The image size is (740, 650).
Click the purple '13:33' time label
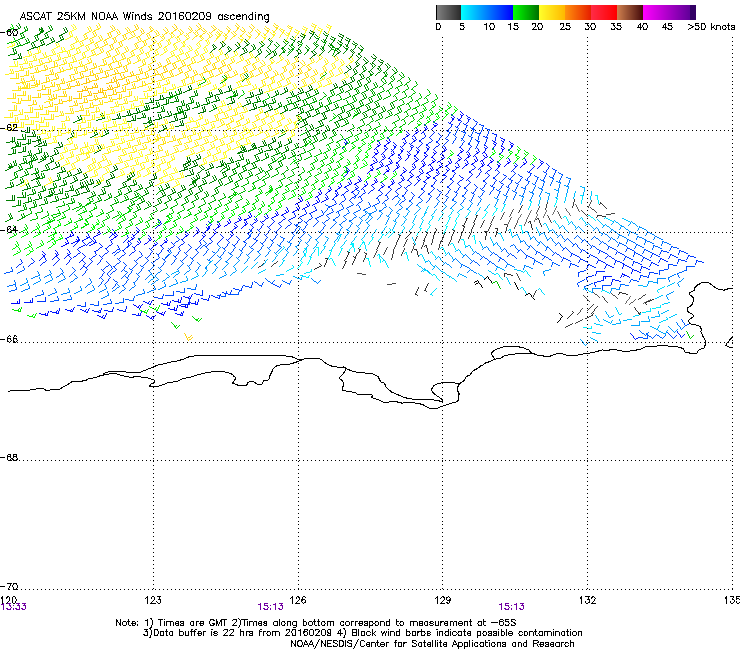(x=13, y=607)
